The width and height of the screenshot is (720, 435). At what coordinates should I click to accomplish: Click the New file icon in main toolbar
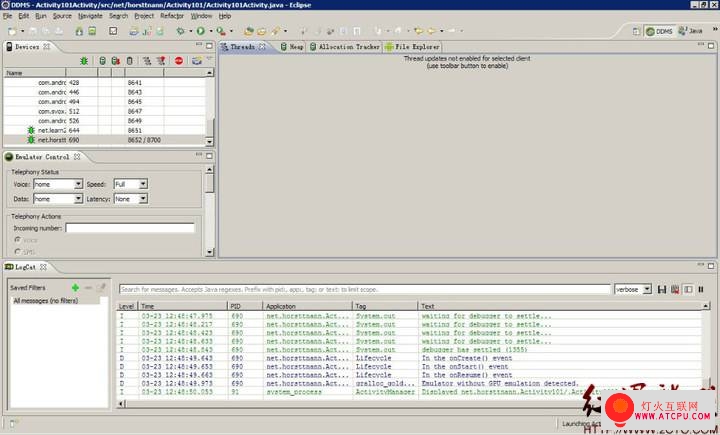(12, 31)
